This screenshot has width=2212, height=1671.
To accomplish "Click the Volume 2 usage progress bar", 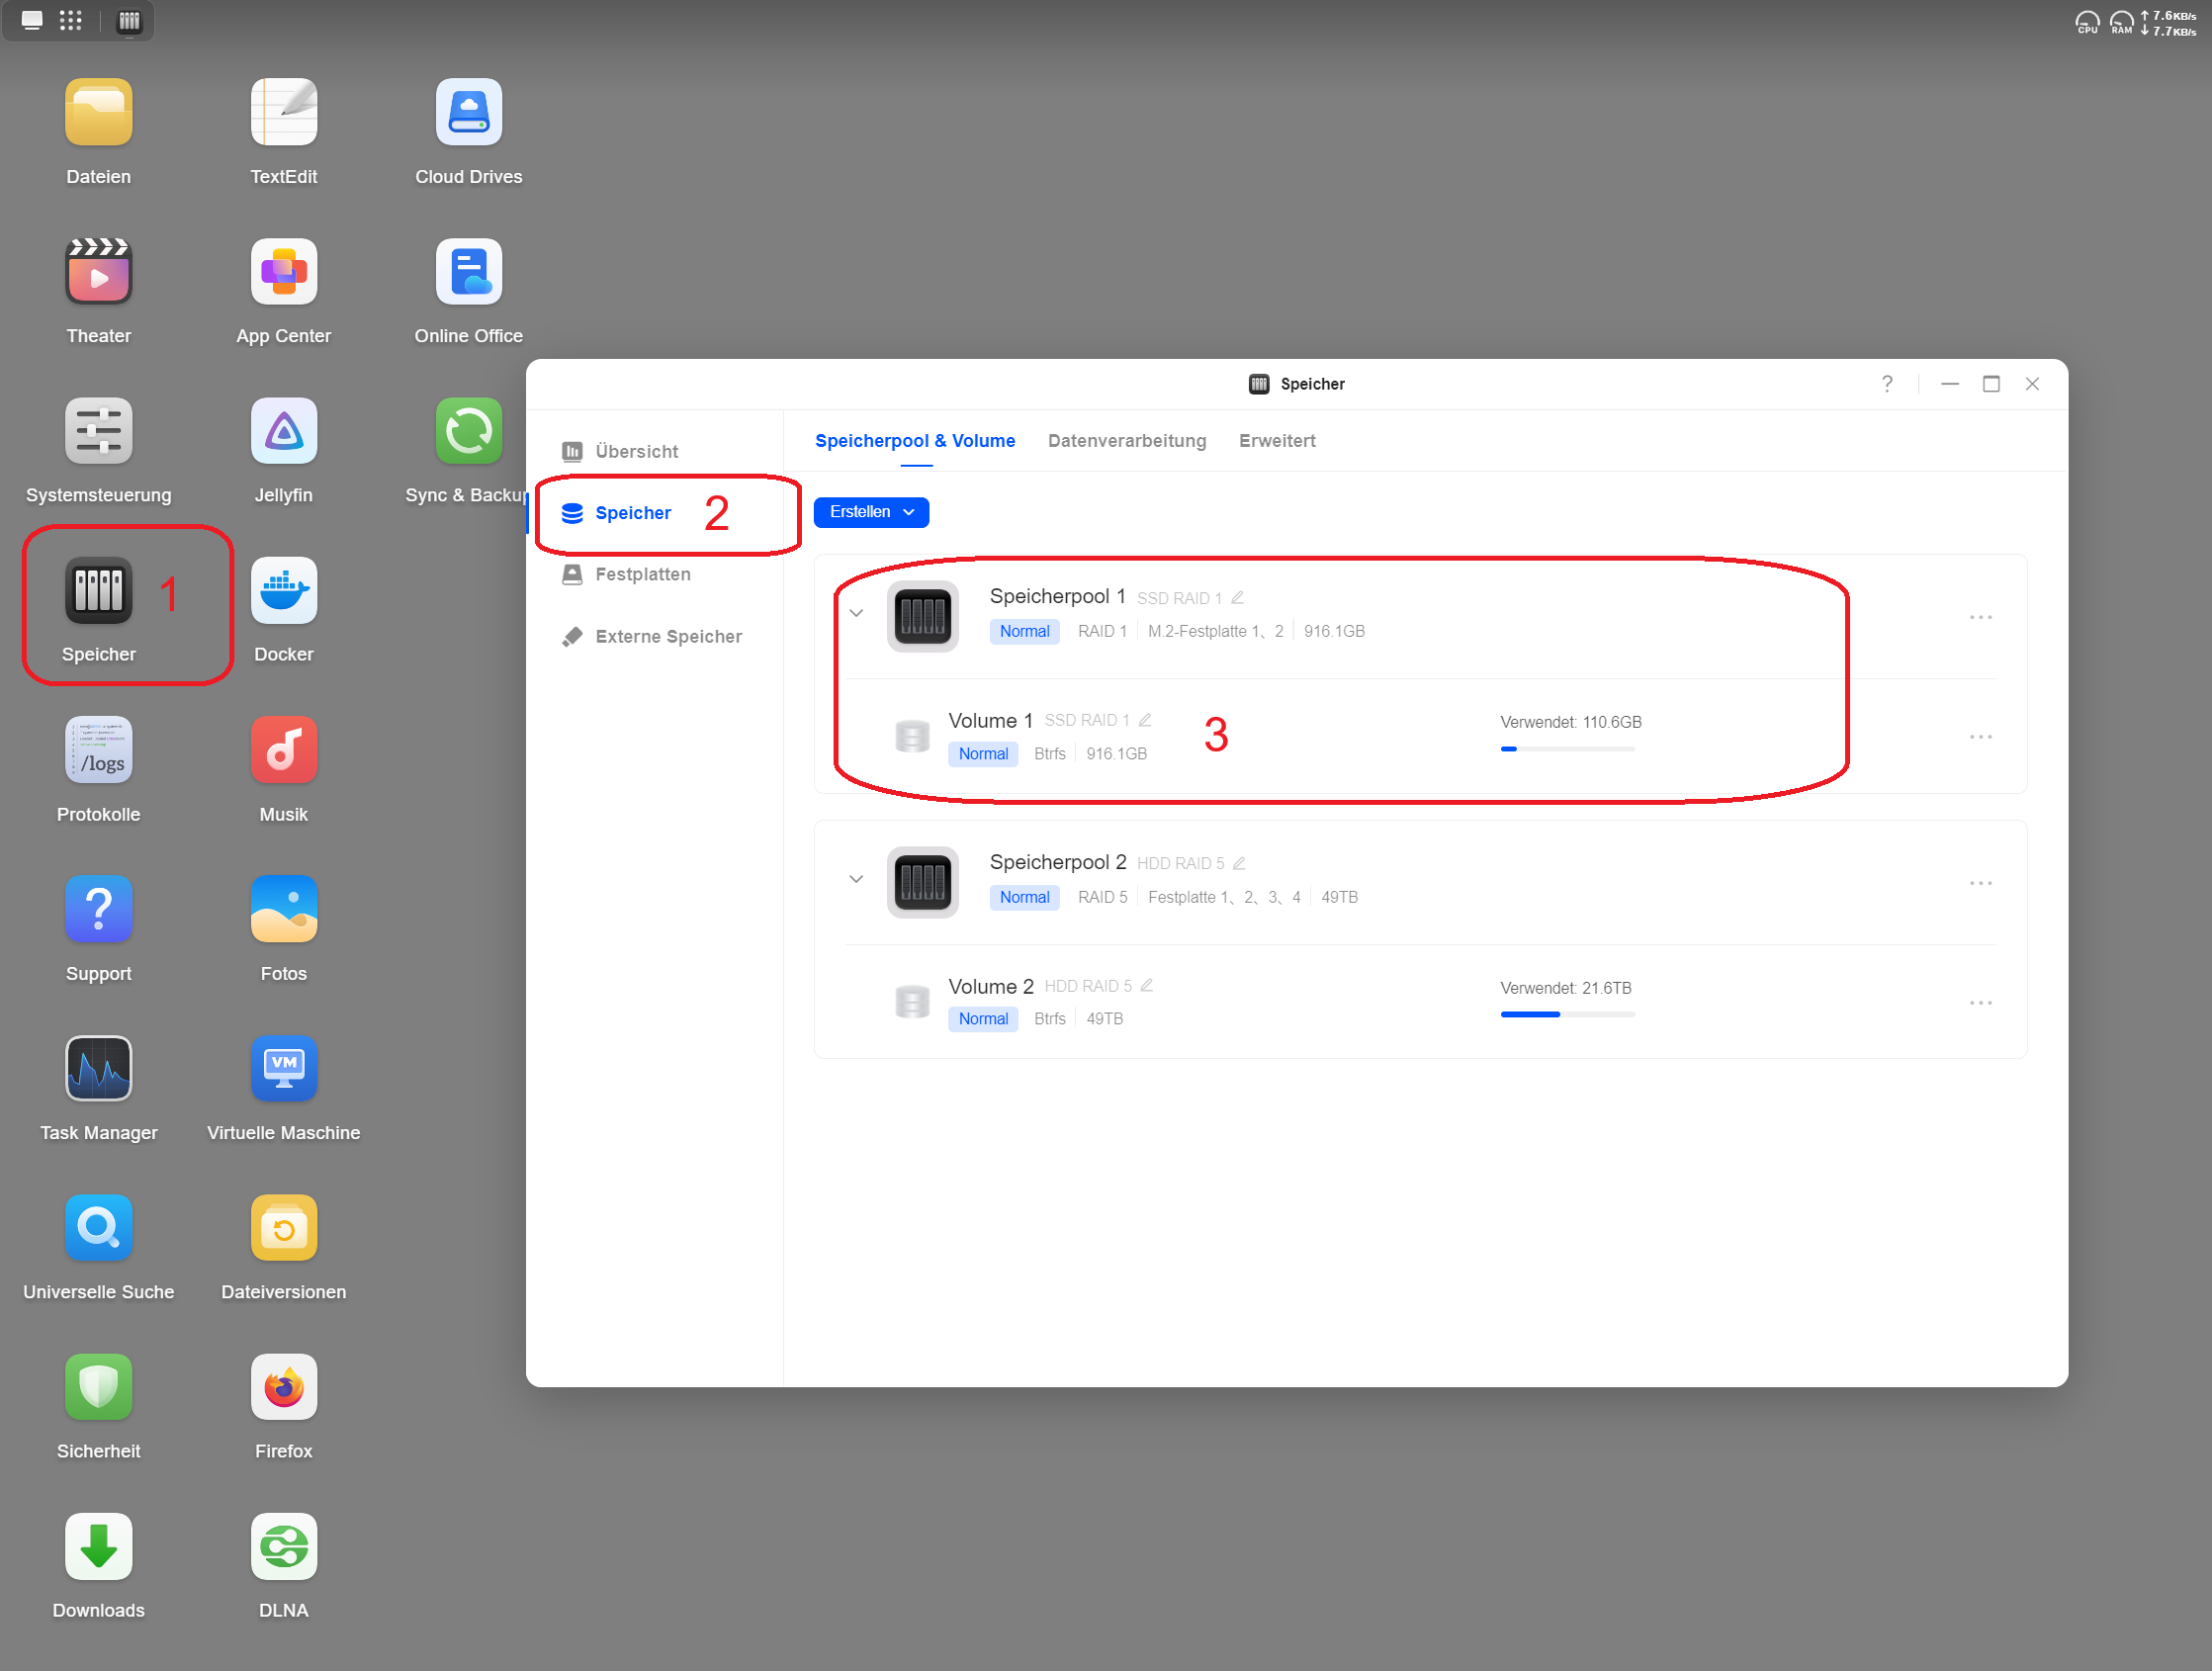I will (1566, 1014).
